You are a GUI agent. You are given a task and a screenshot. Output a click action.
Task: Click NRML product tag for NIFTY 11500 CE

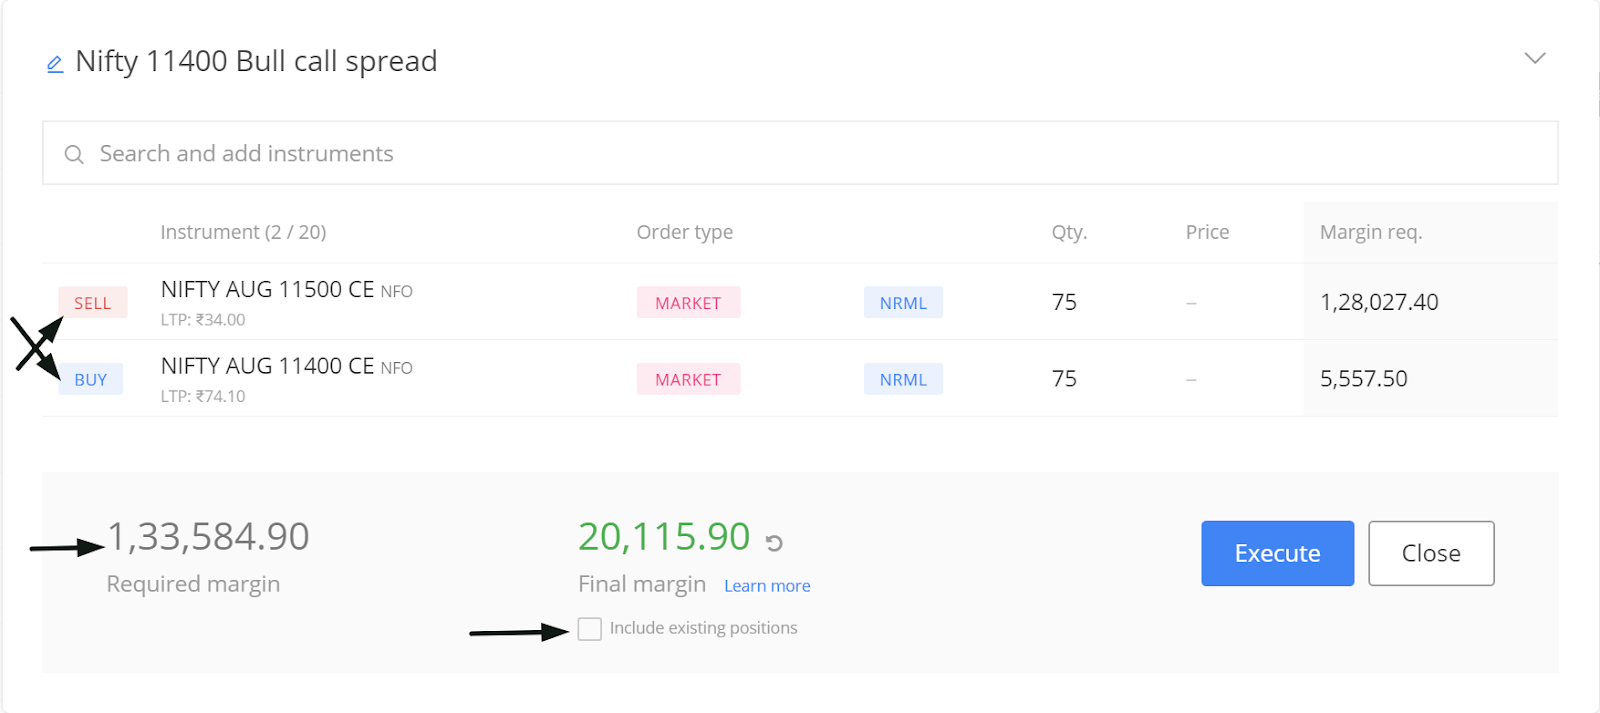pyautogui.click(x=903, y=303)
